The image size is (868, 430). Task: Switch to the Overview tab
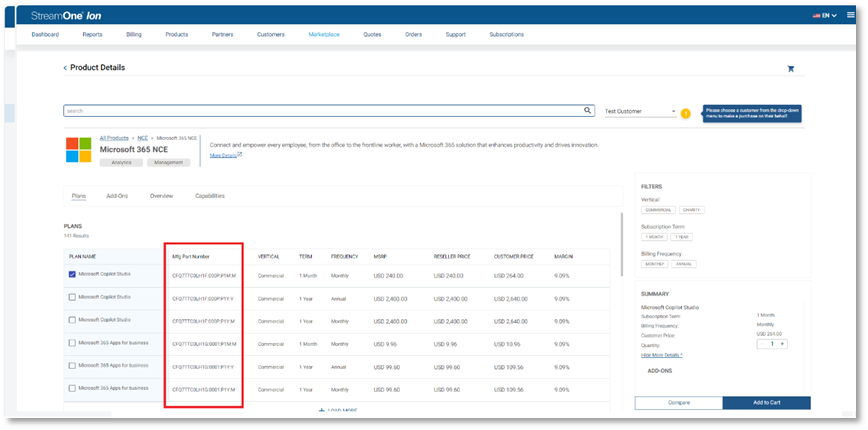[x=162, y=196]
